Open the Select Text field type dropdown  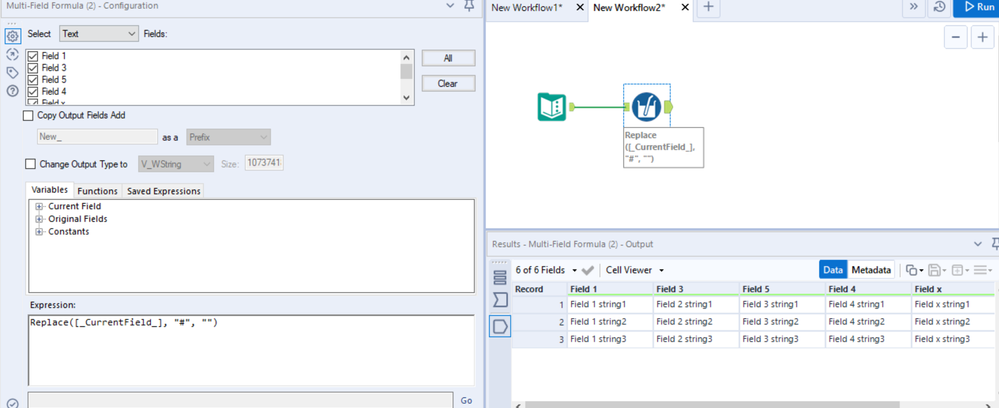(99, 34)
